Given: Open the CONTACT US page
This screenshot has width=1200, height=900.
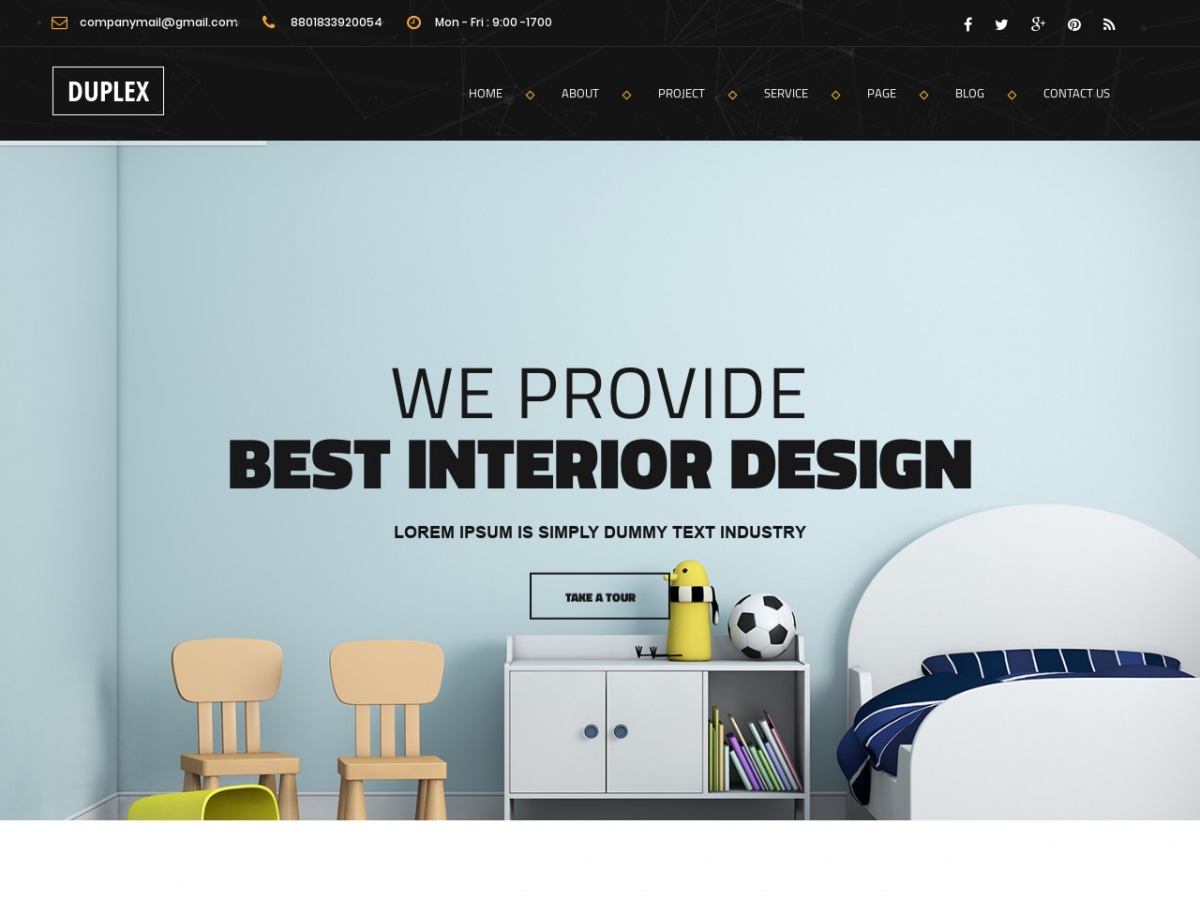Looking at the screenshot, I should [x=1076, y=93].
